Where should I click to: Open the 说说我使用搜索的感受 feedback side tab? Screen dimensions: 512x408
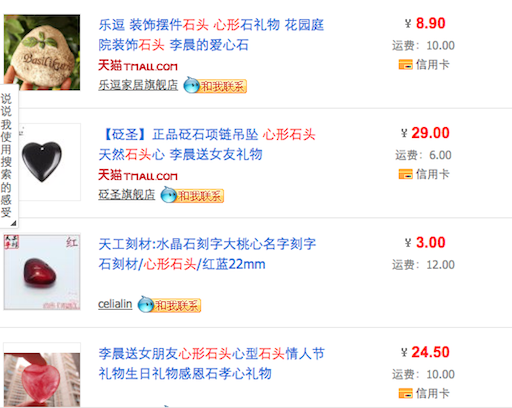pyautogui.click(x=7, y=155)
